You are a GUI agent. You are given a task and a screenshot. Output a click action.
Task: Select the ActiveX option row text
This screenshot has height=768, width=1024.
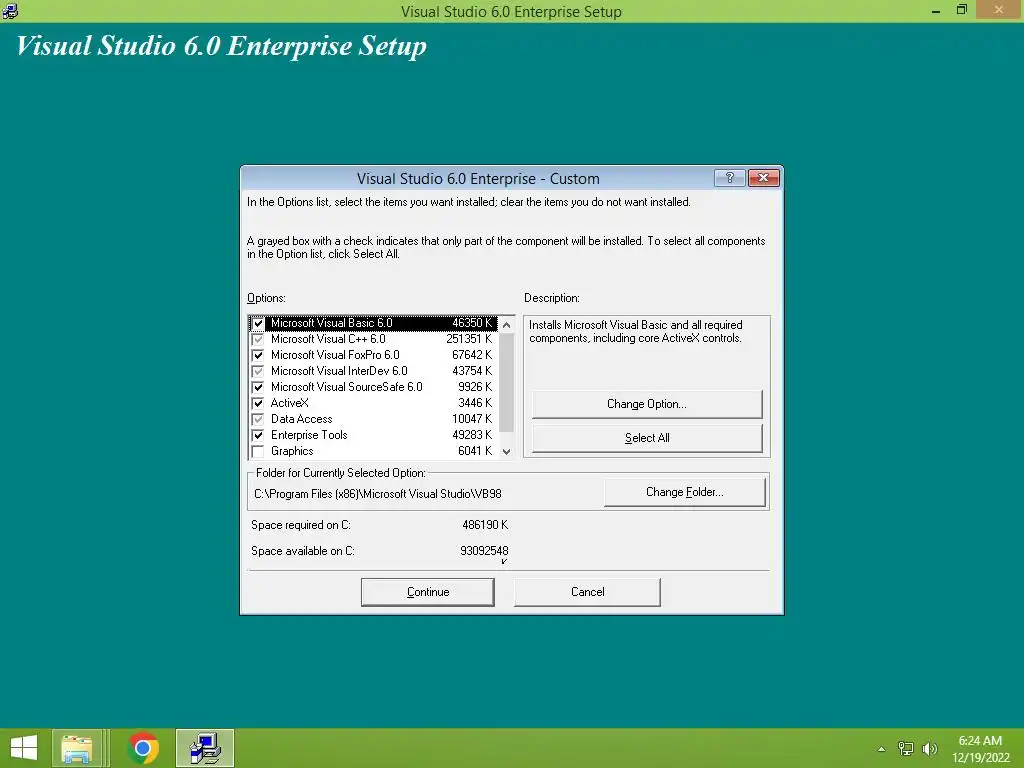click(x=289, y=403)
